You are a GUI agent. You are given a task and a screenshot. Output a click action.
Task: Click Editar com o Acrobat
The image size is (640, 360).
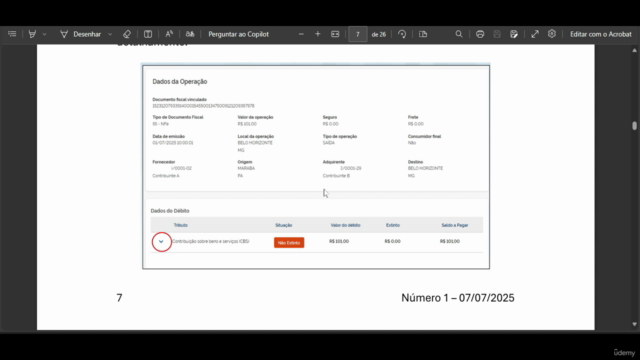[x=600, y=34]
